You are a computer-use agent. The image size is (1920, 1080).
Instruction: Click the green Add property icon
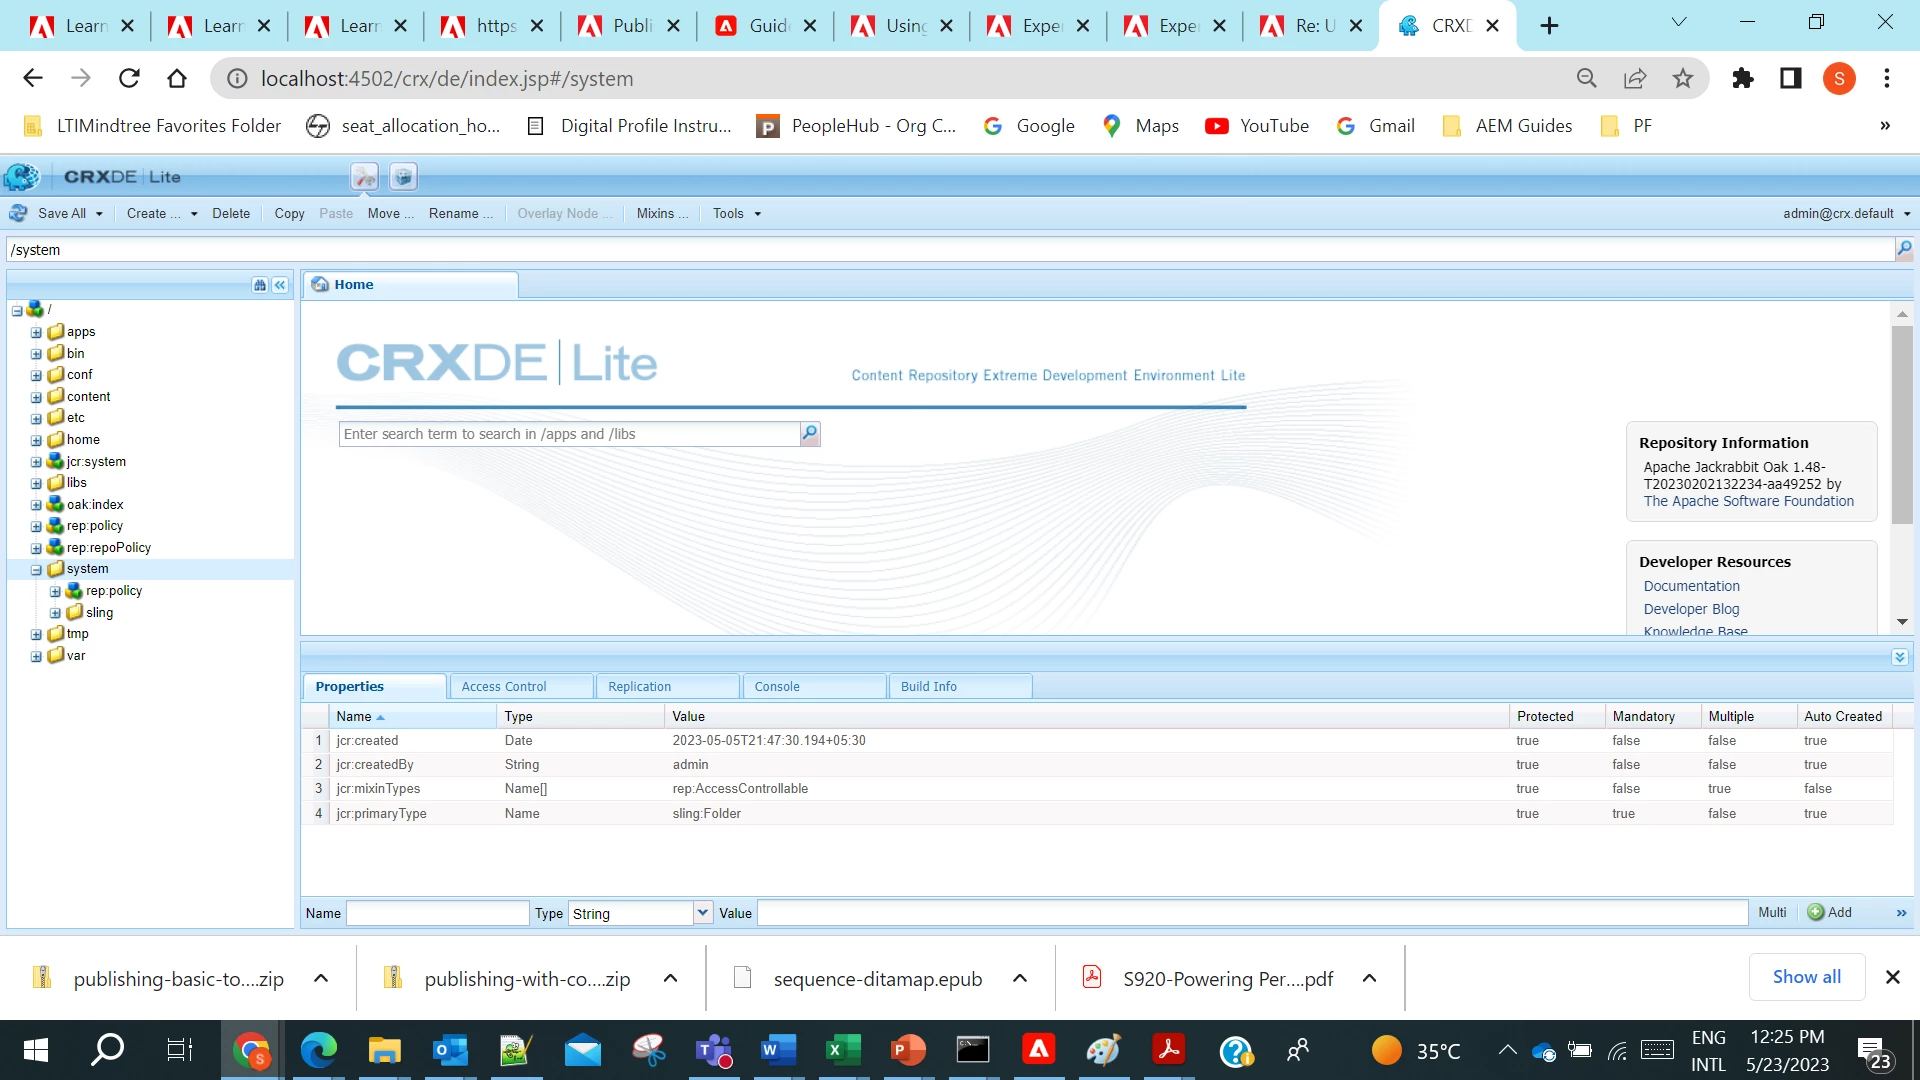click(x=1816, y=912)
